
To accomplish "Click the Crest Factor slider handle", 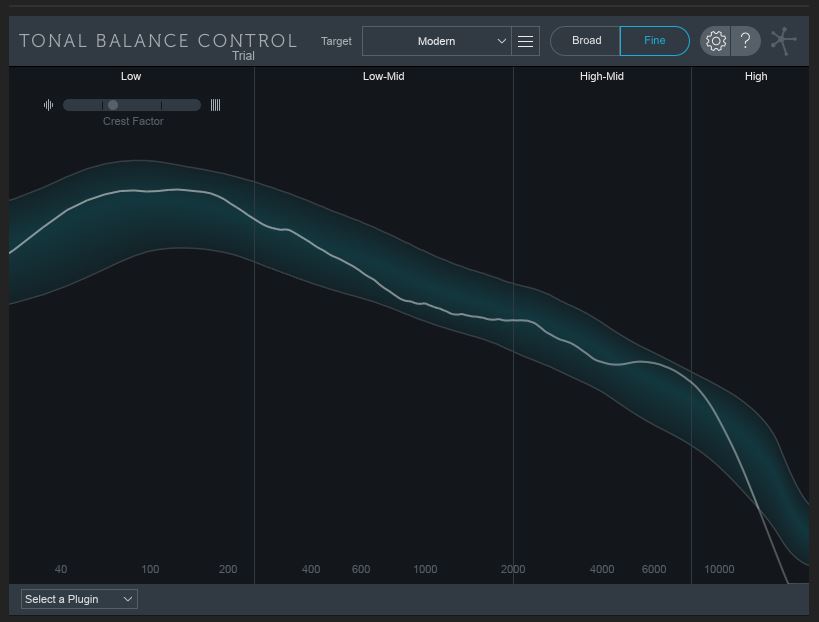I will click(x=113, y=105).
